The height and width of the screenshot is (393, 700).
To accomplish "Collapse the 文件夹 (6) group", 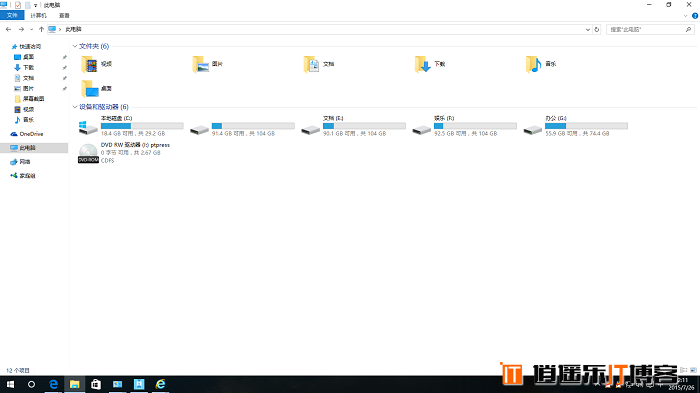I will click(75, 46).
